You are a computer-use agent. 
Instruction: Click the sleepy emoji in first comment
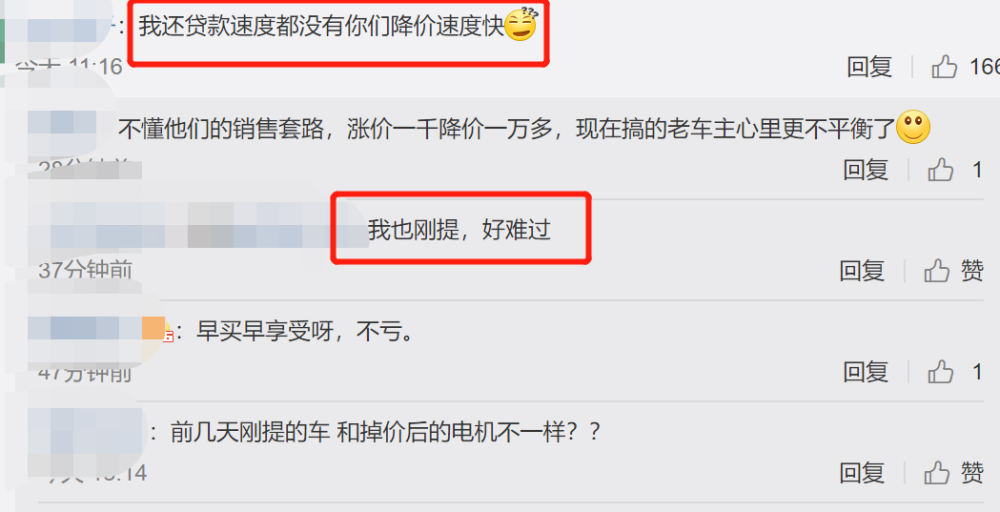(x=520, y=25)
